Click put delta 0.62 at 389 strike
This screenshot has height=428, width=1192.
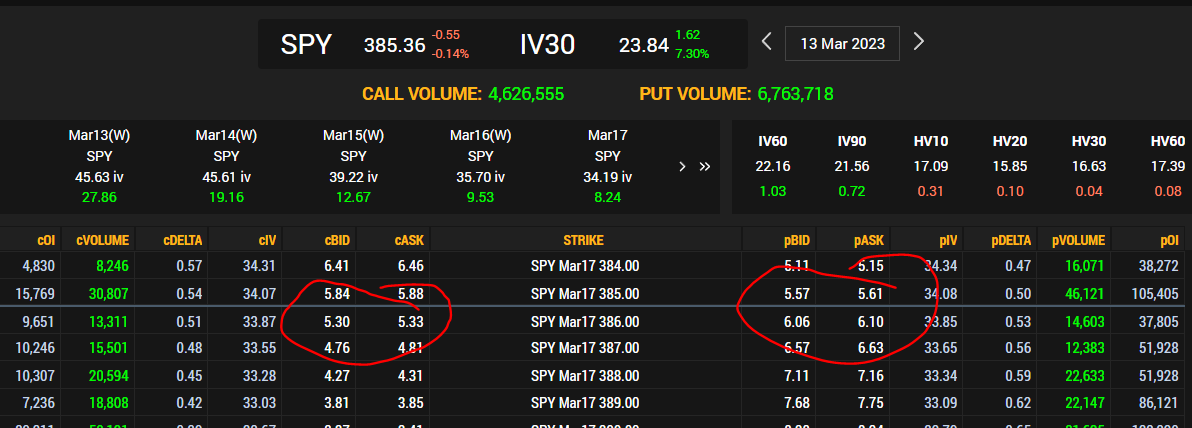(x=1019, y=403)
